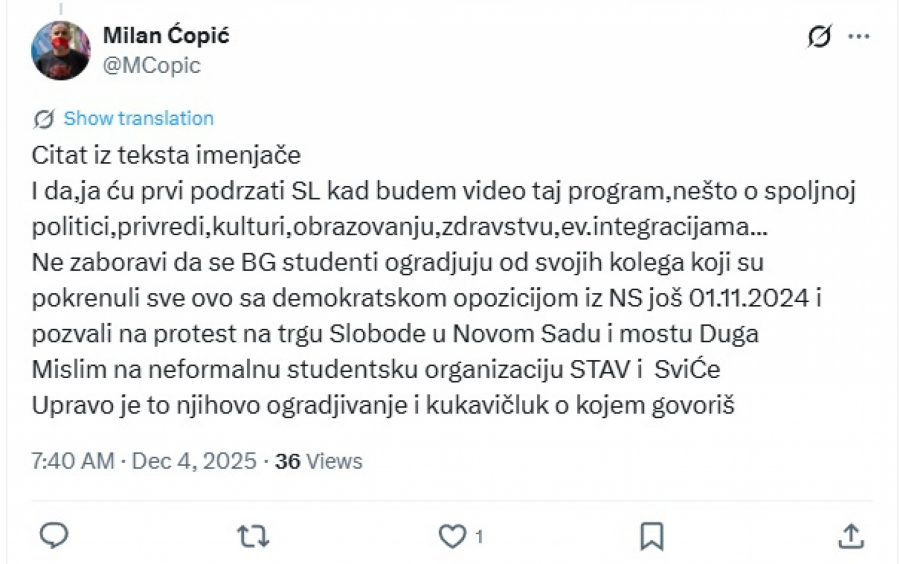View the 36 Views analytics

pos(319,461)
